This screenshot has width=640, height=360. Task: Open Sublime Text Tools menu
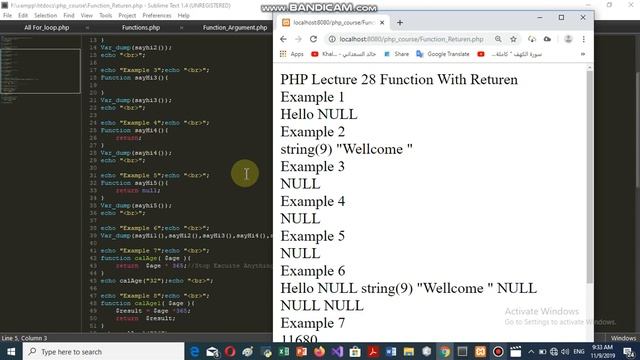tap(105, 16)
